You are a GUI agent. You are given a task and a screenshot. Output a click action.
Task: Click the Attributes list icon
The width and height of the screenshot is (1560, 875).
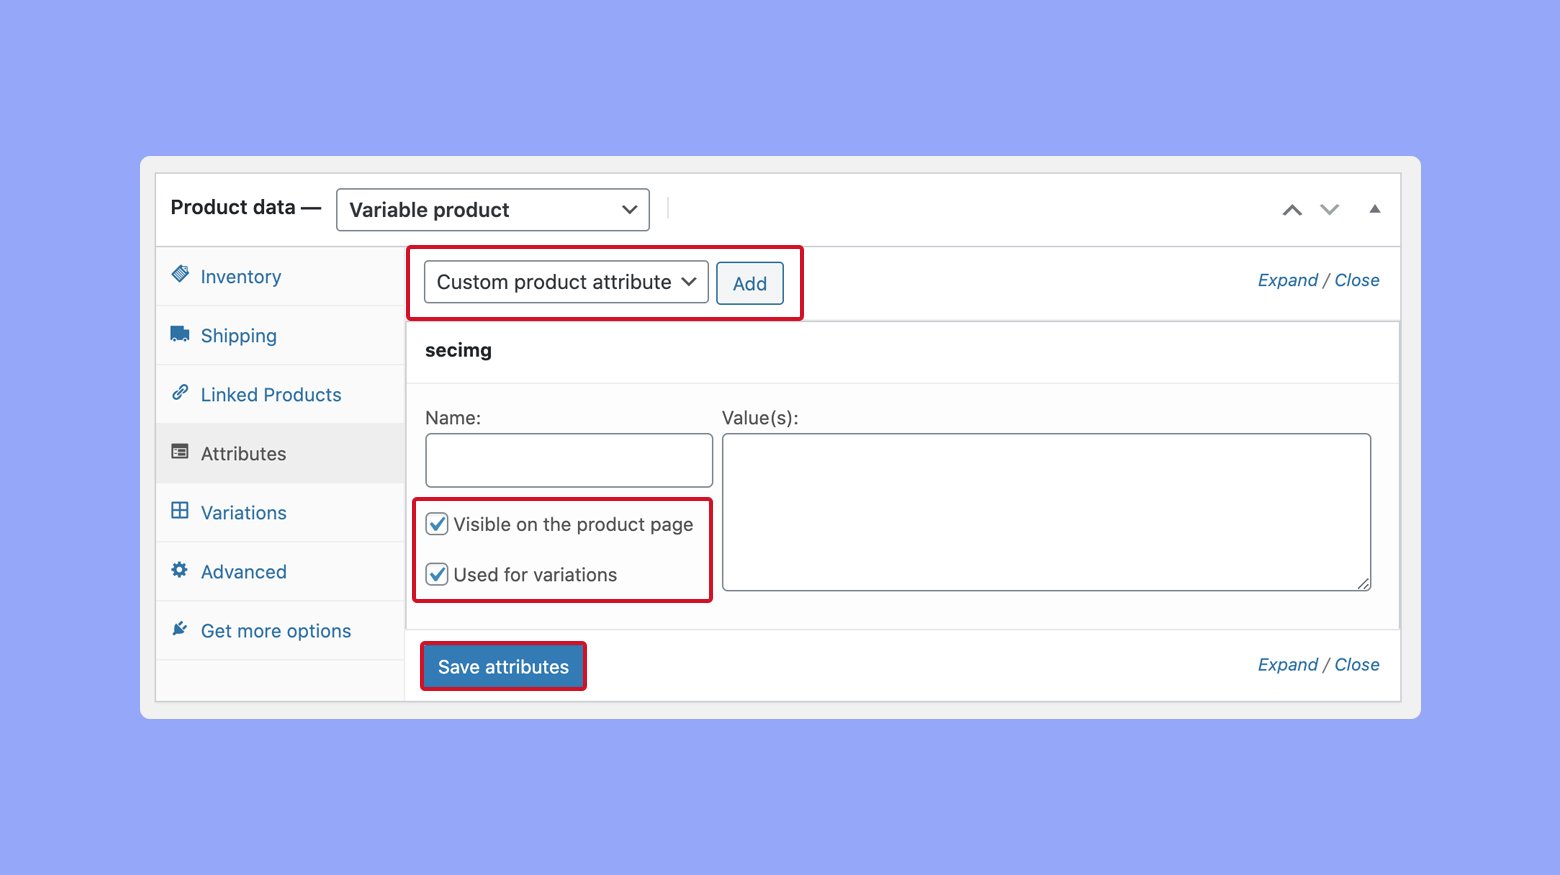point(180,452)
